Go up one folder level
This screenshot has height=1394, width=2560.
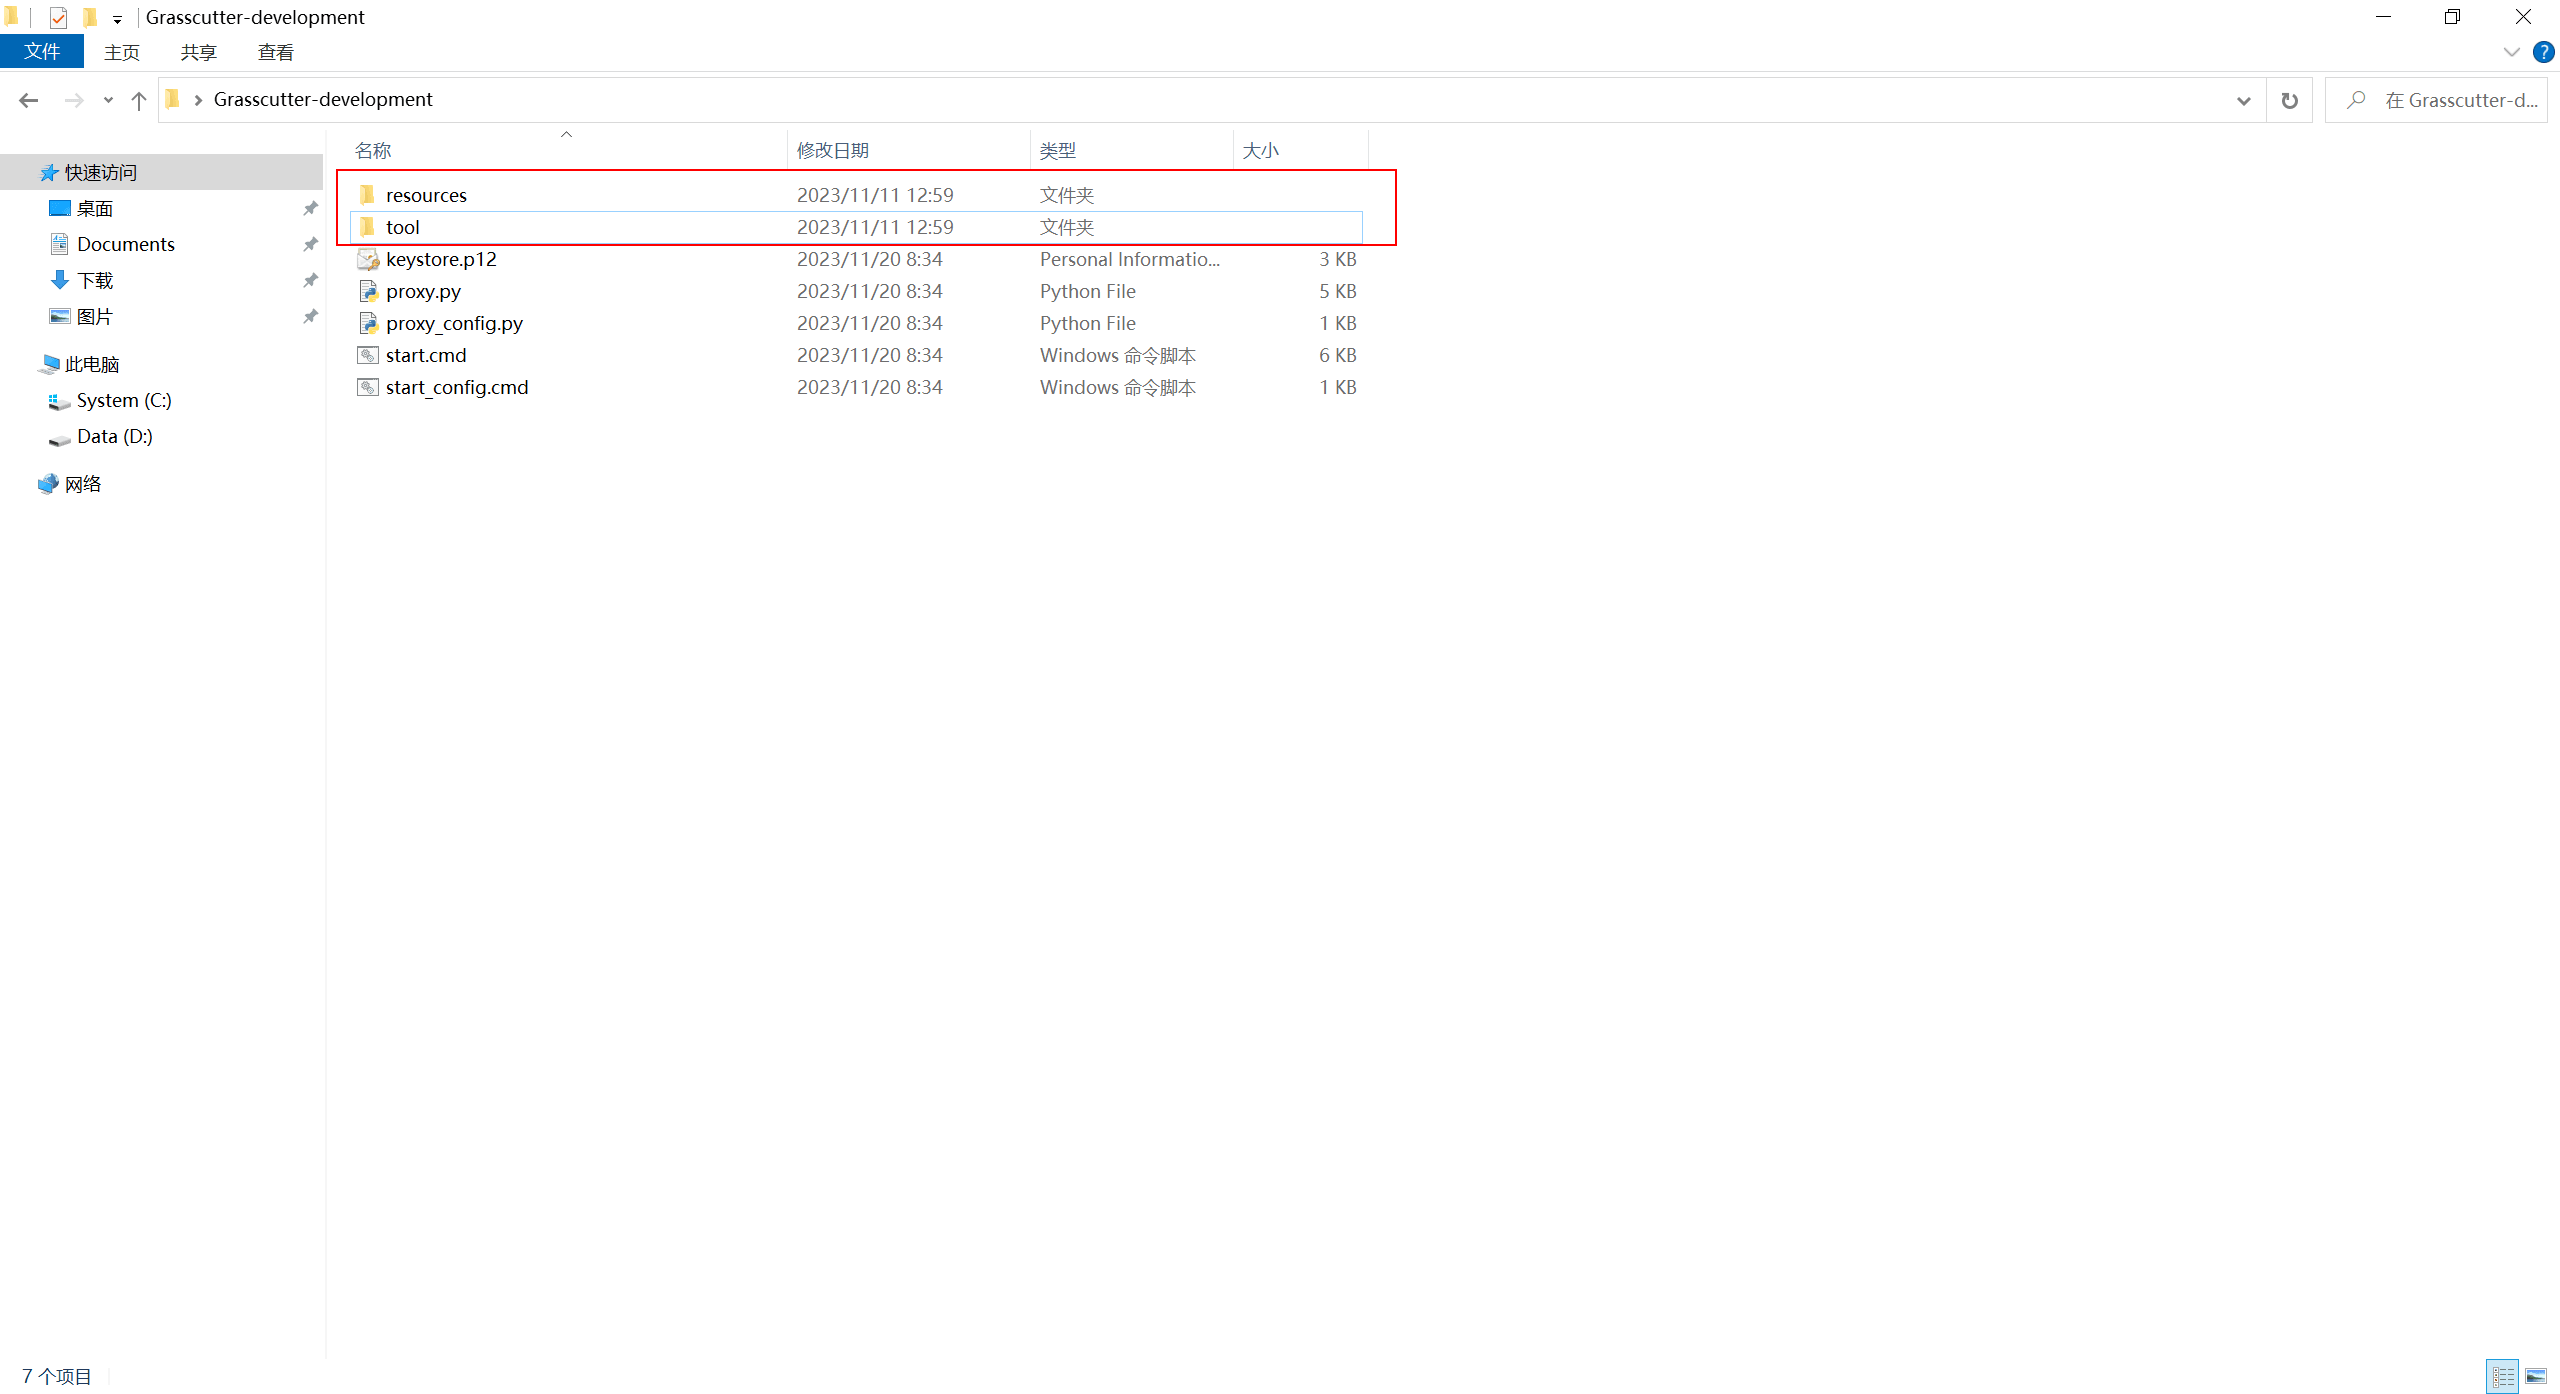pos(139,100)
